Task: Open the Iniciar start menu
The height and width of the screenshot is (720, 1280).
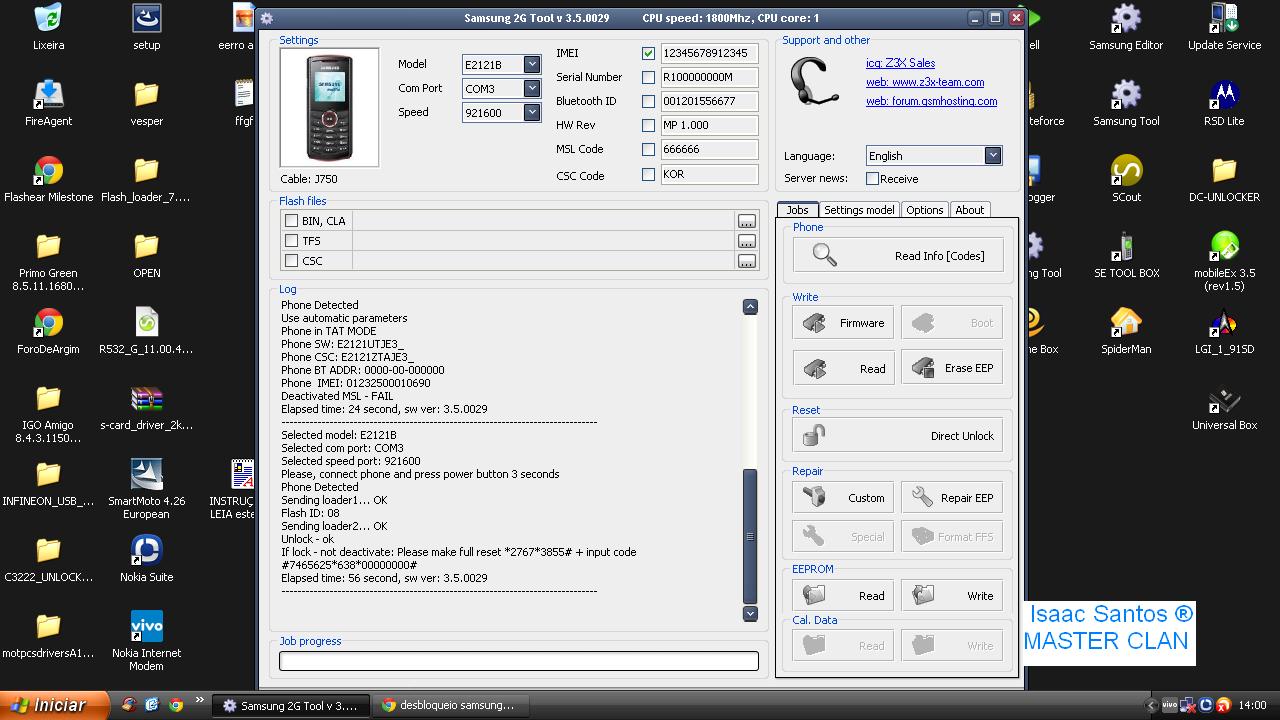Action: pyautogui.click(x=54, y=705)
